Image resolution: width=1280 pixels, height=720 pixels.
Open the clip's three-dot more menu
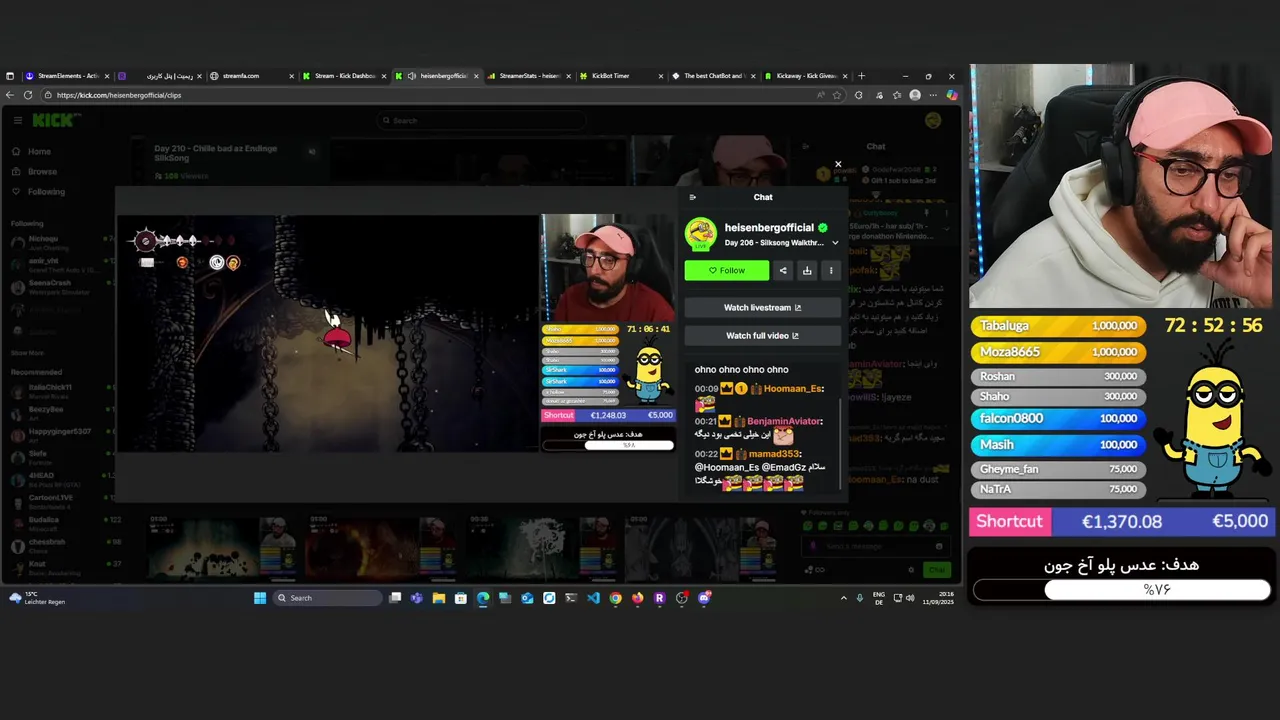coord(831,270)
